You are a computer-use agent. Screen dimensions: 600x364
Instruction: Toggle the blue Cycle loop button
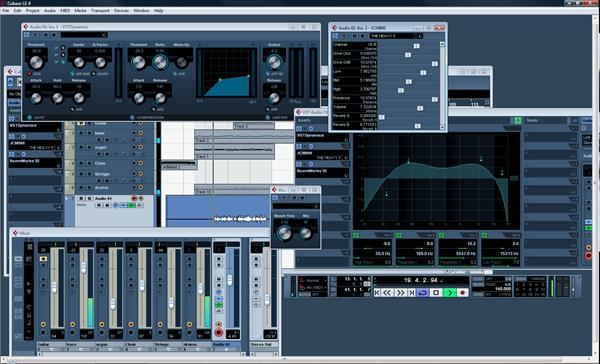(x=423, y=293)
